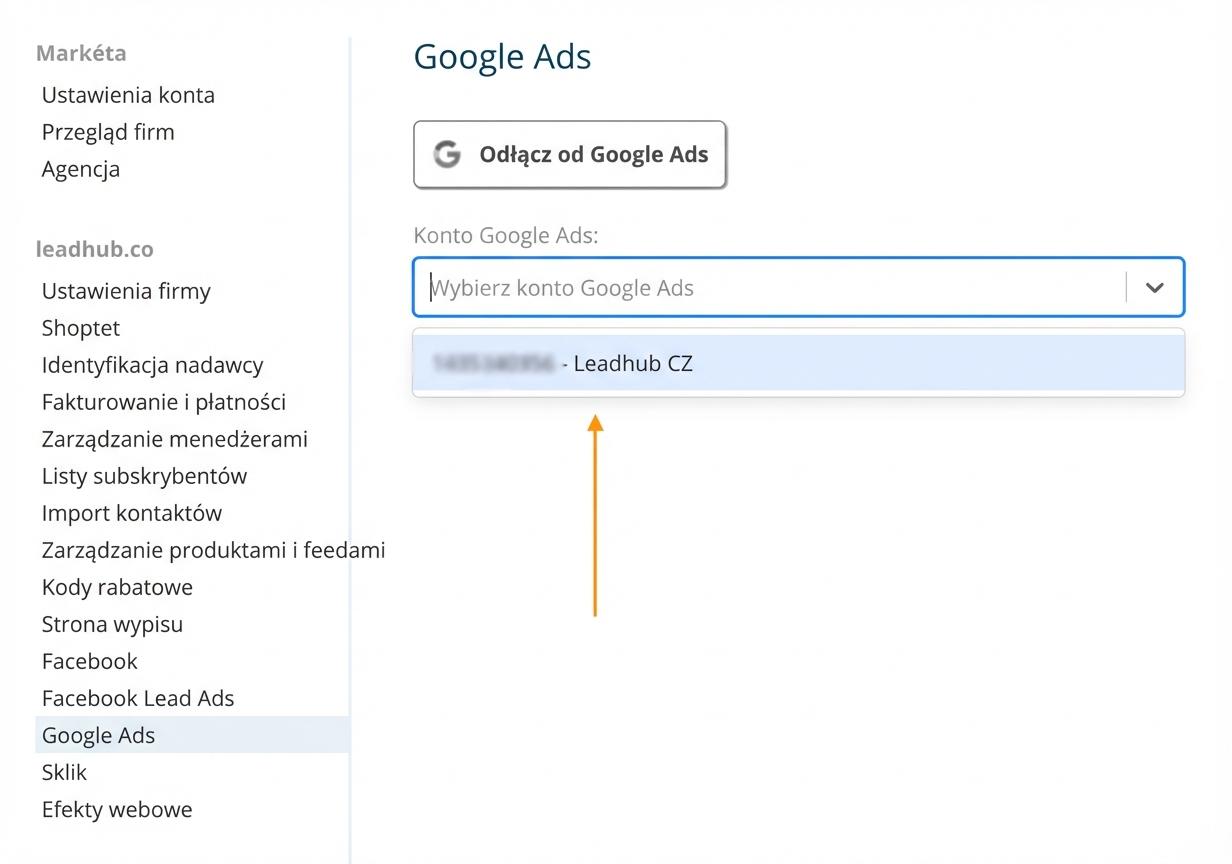Open Import kontaktów page

[x=132, y=513]
